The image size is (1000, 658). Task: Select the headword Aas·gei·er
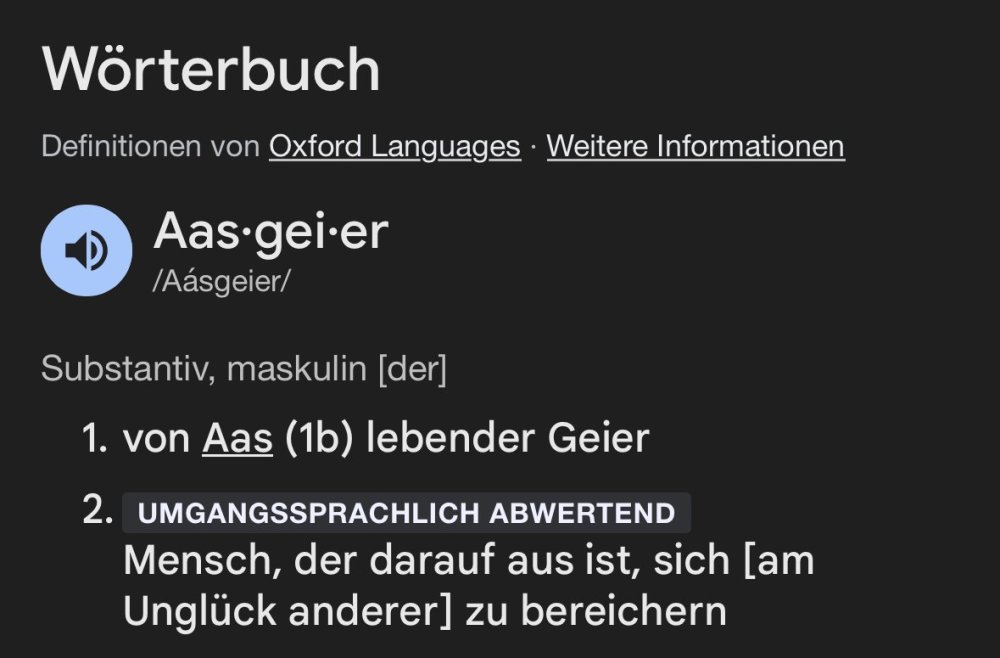click(x=270, y=232)
